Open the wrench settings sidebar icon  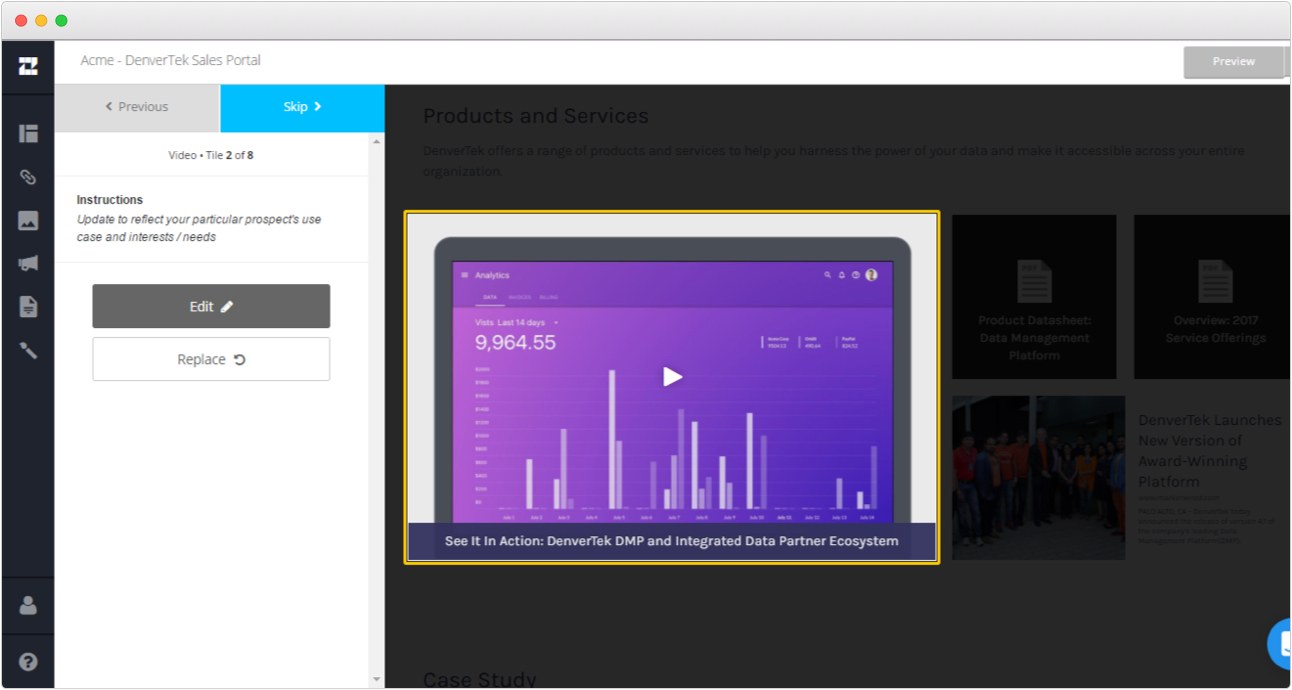[28, 350]
